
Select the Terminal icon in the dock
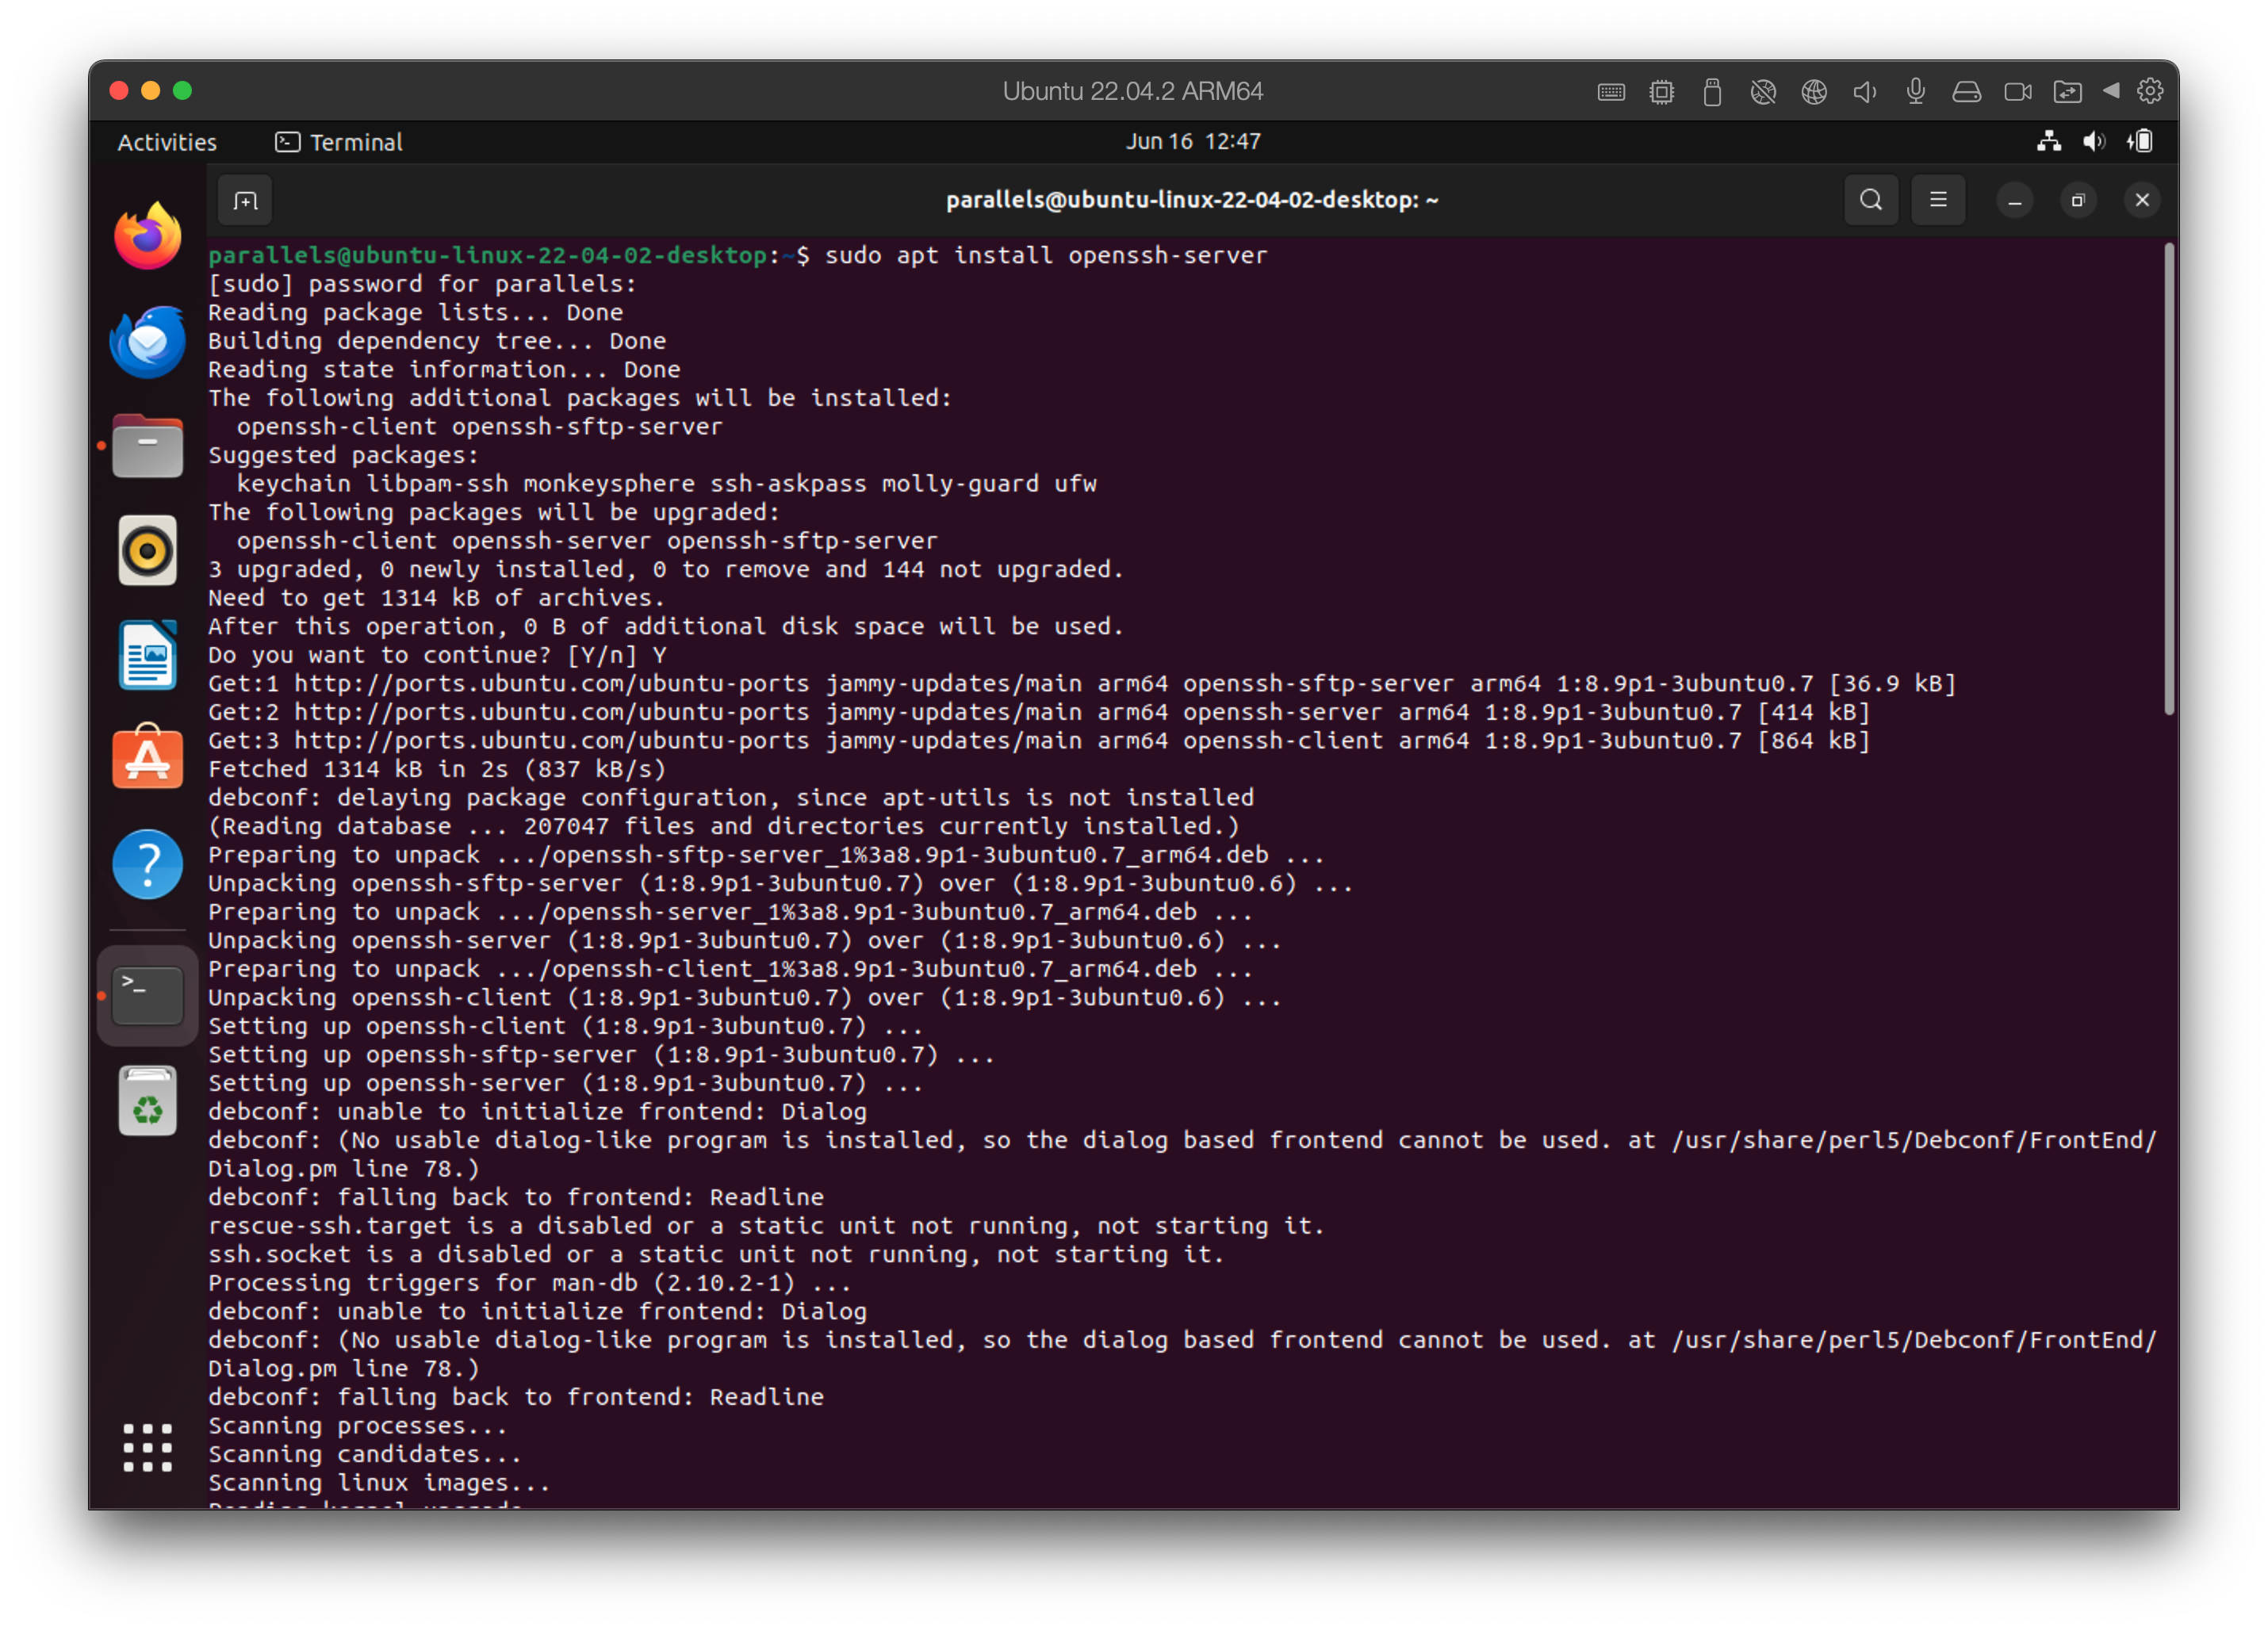(147, 995)
